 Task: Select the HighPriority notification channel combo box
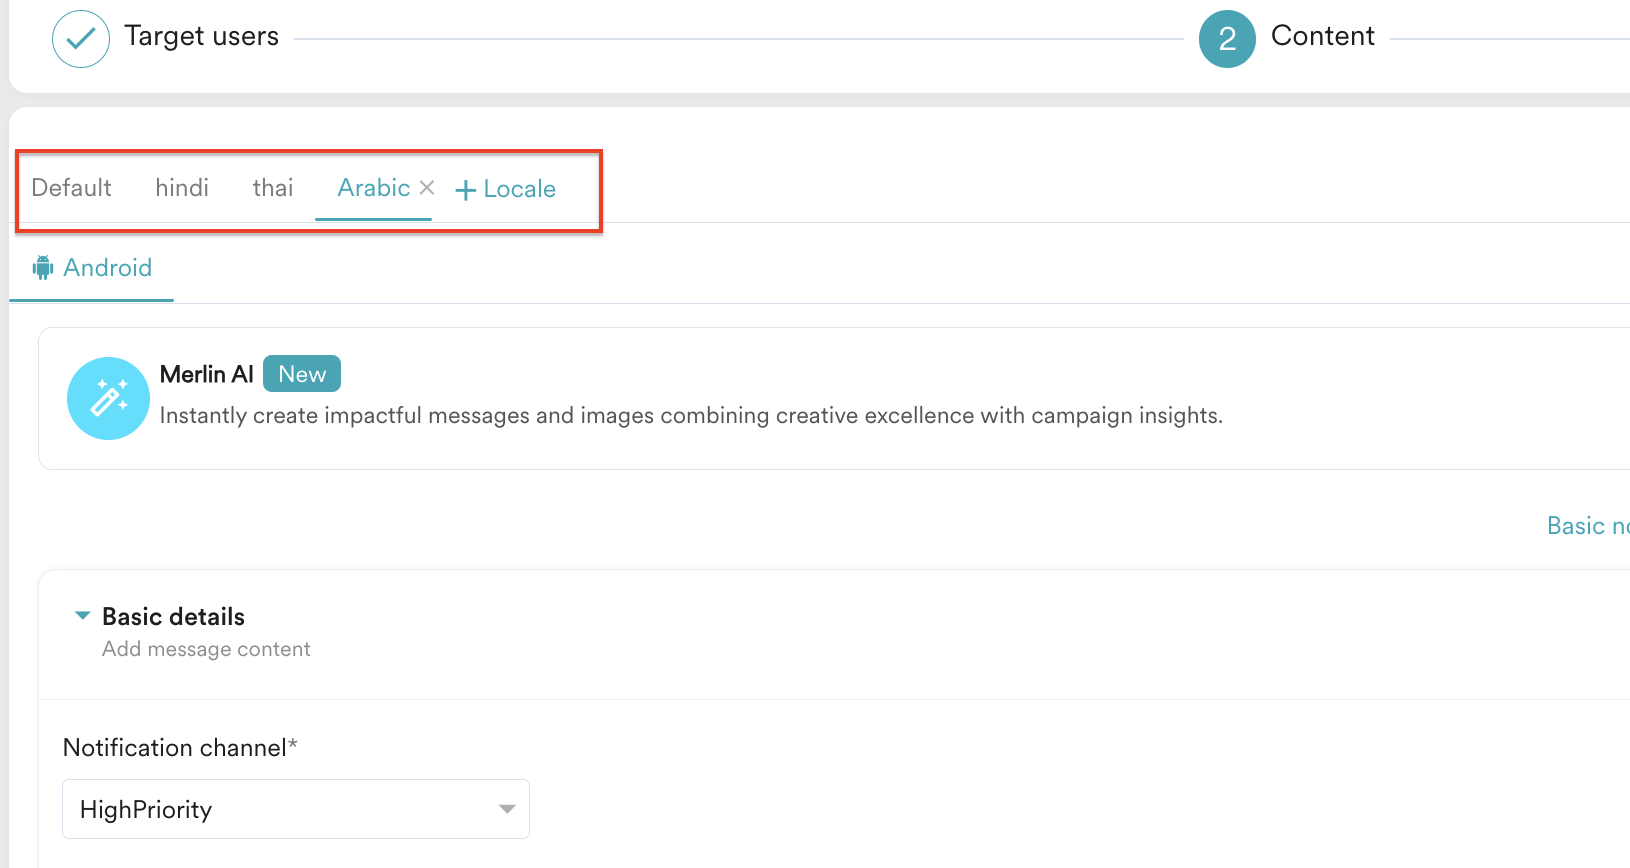point(280,809)
